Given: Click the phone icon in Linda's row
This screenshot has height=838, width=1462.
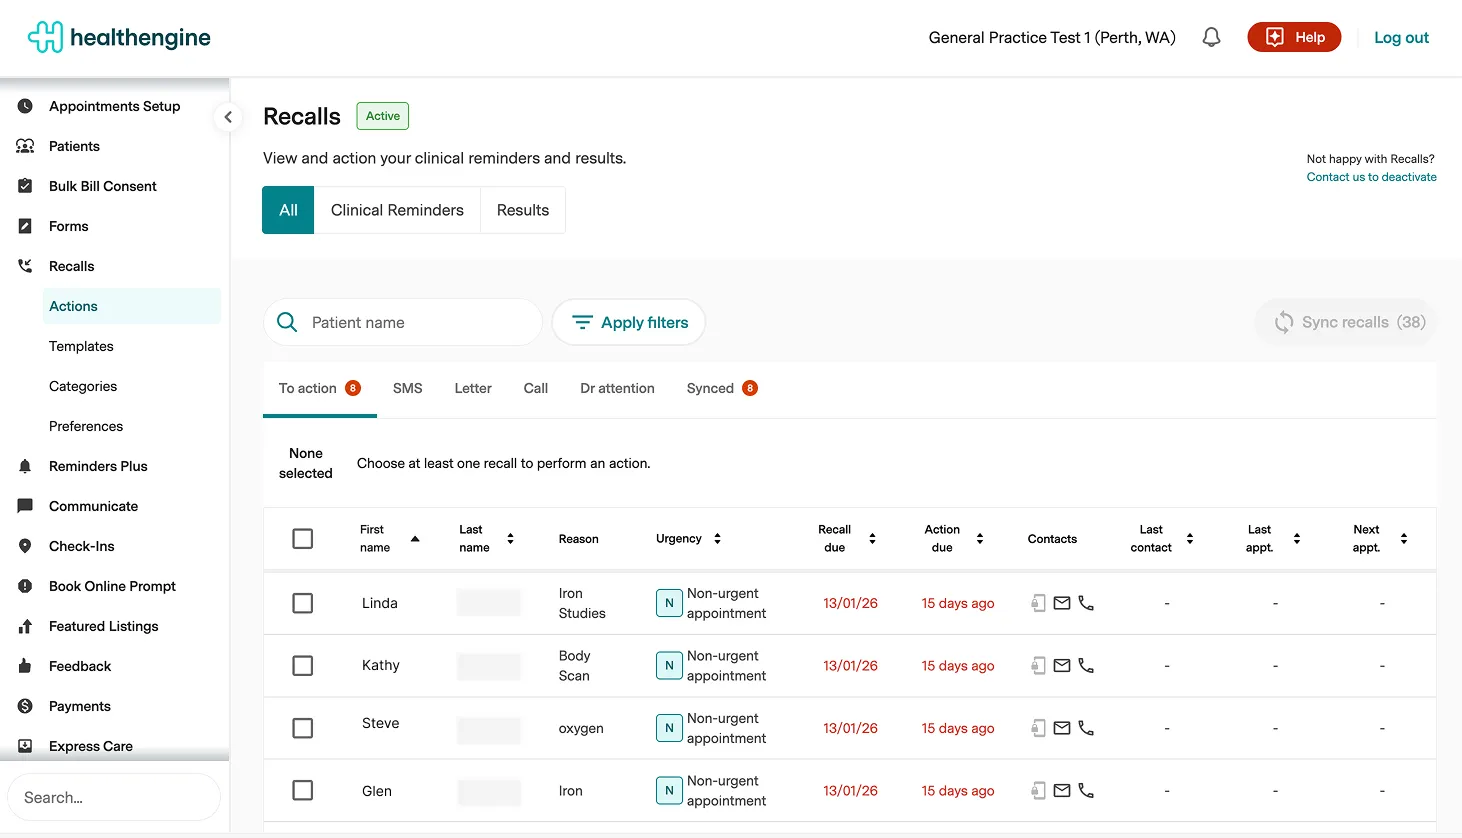Looking at the screenshot, I should [x=1086, y=603].
